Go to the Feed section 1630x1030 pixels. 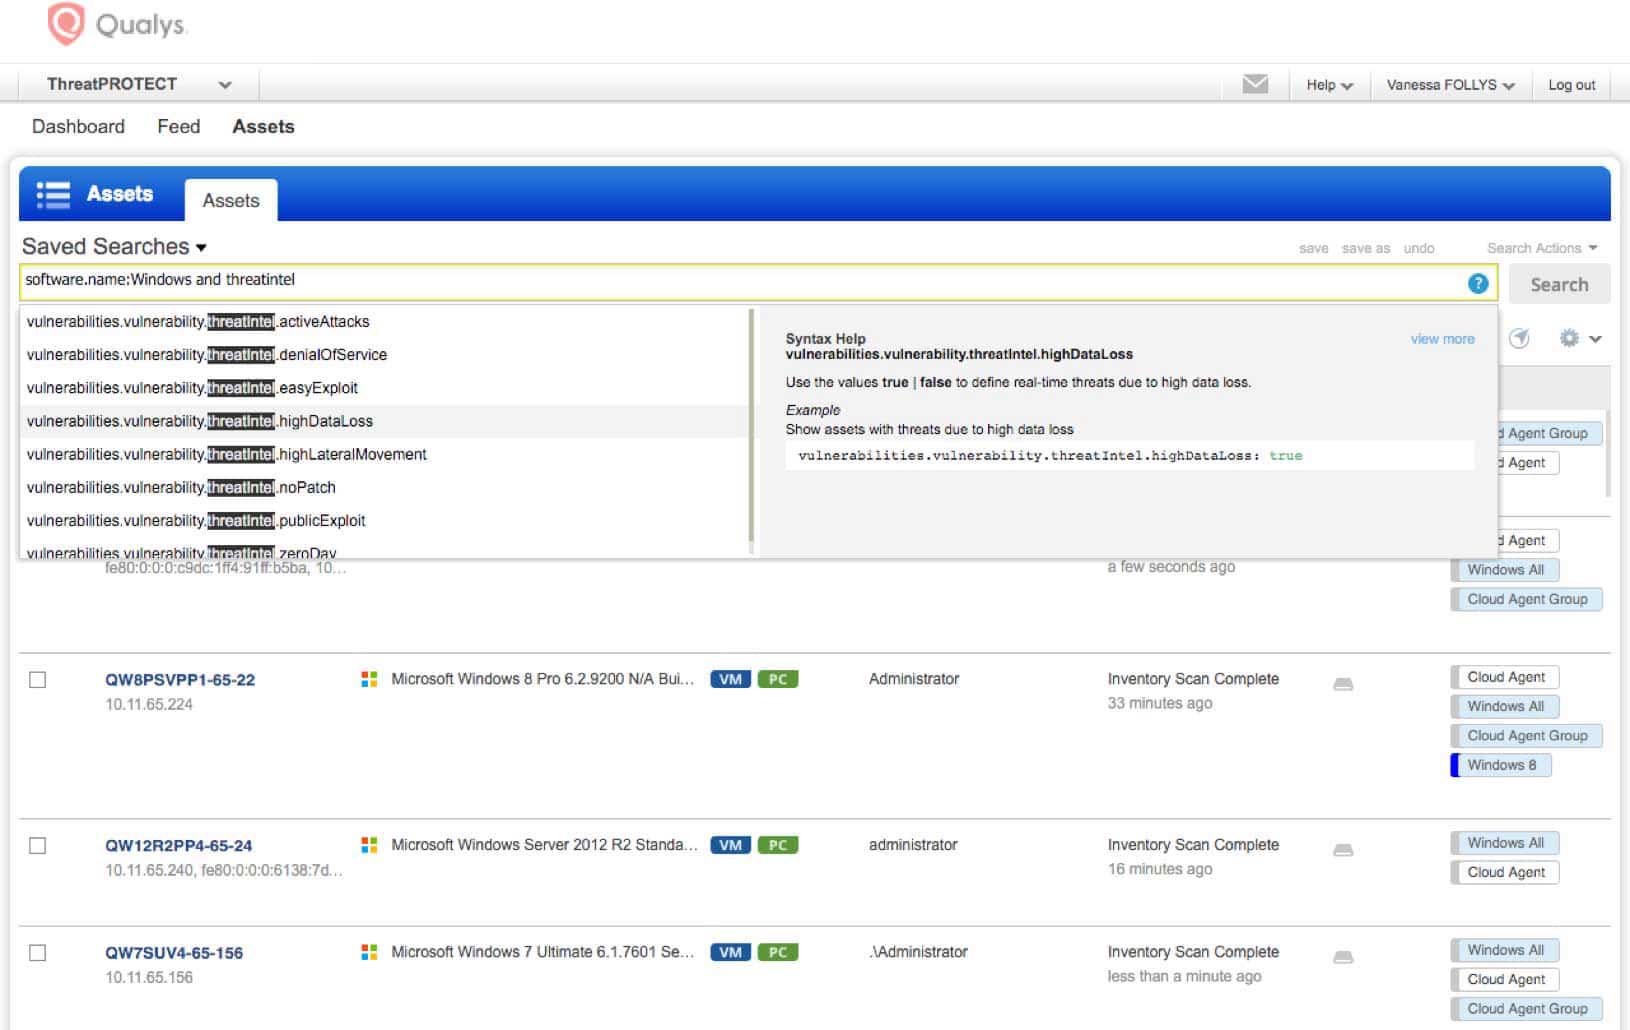tap(178, 127)
